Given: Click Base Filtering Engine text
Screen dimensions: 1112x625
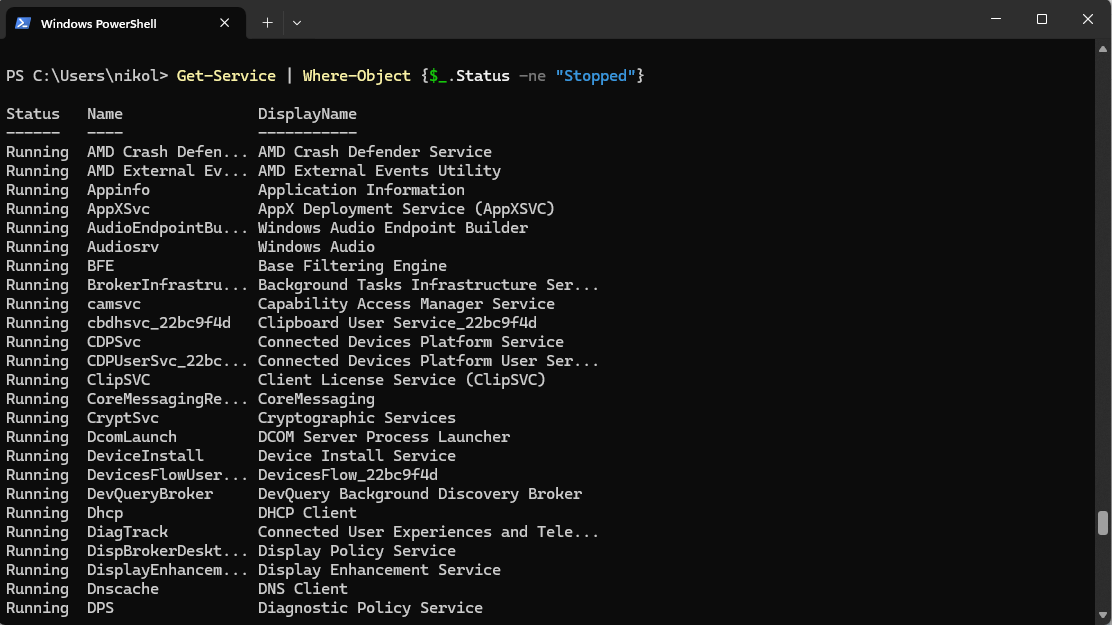Looking at the screenshot, I should (352, 266).
